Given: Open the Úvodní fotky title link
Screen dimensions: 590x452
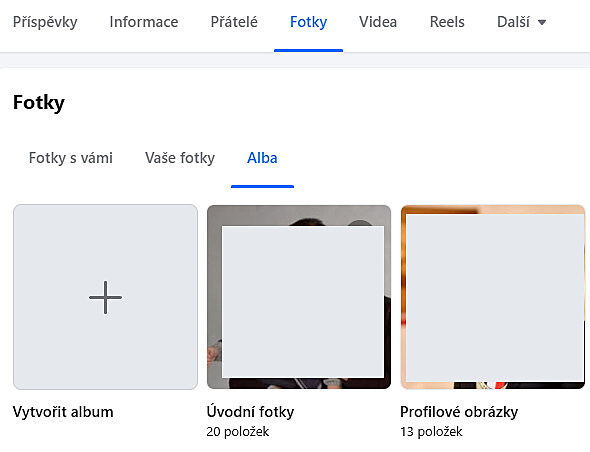Looking at the screenshot, I should pyautogui.click(x=250, y=412).
